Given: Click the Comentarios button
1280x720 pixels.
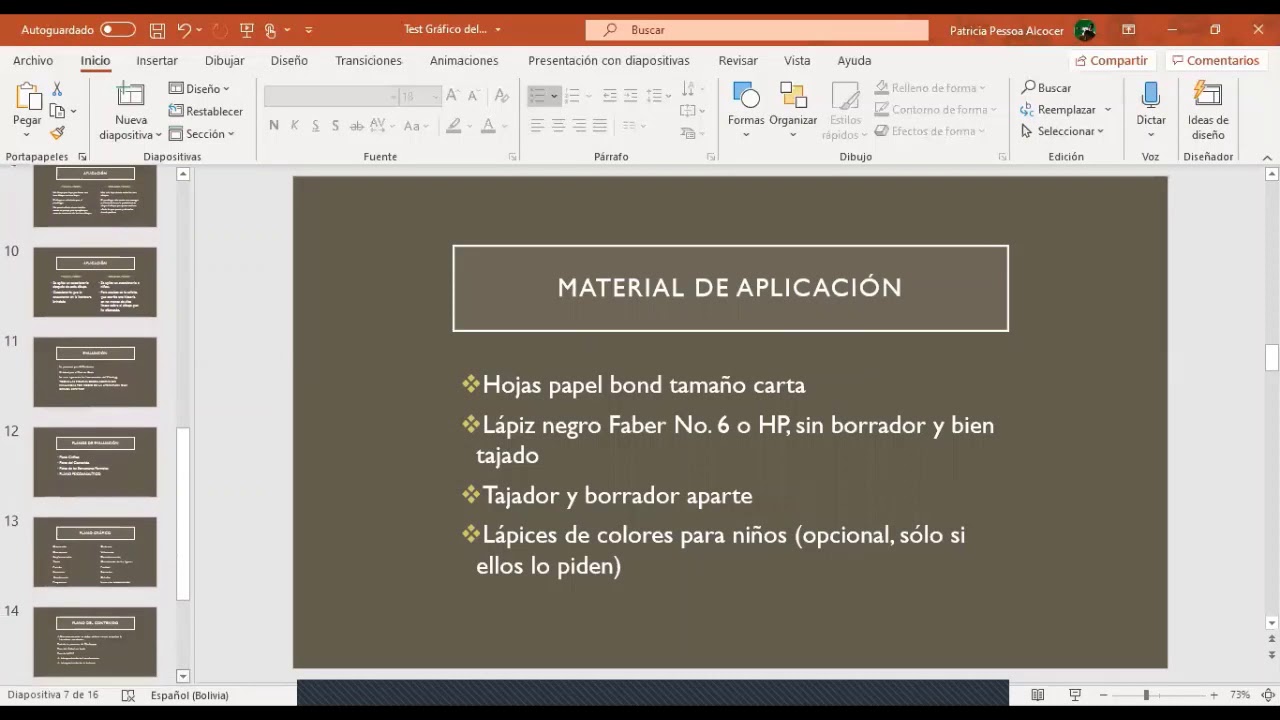Looking at the screenshot, I should (x=1215, y=61).
